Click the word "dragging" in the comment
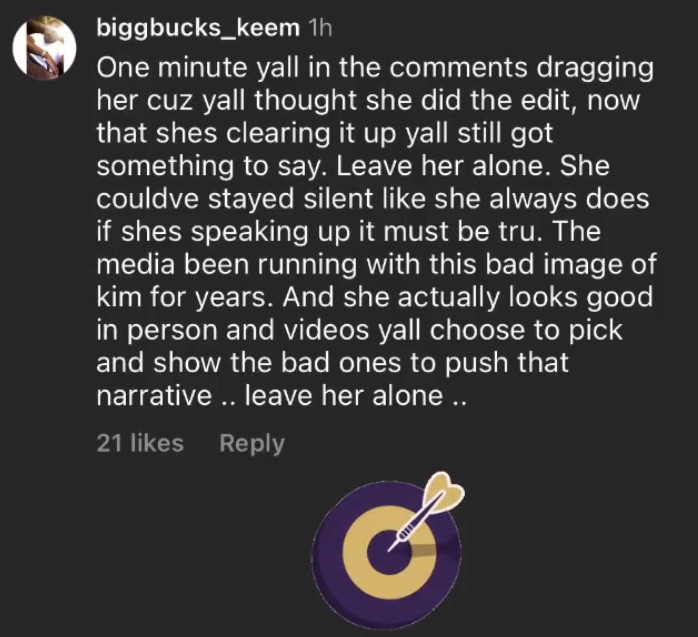This screenshot has width=698, height=637. click(595, 70)
